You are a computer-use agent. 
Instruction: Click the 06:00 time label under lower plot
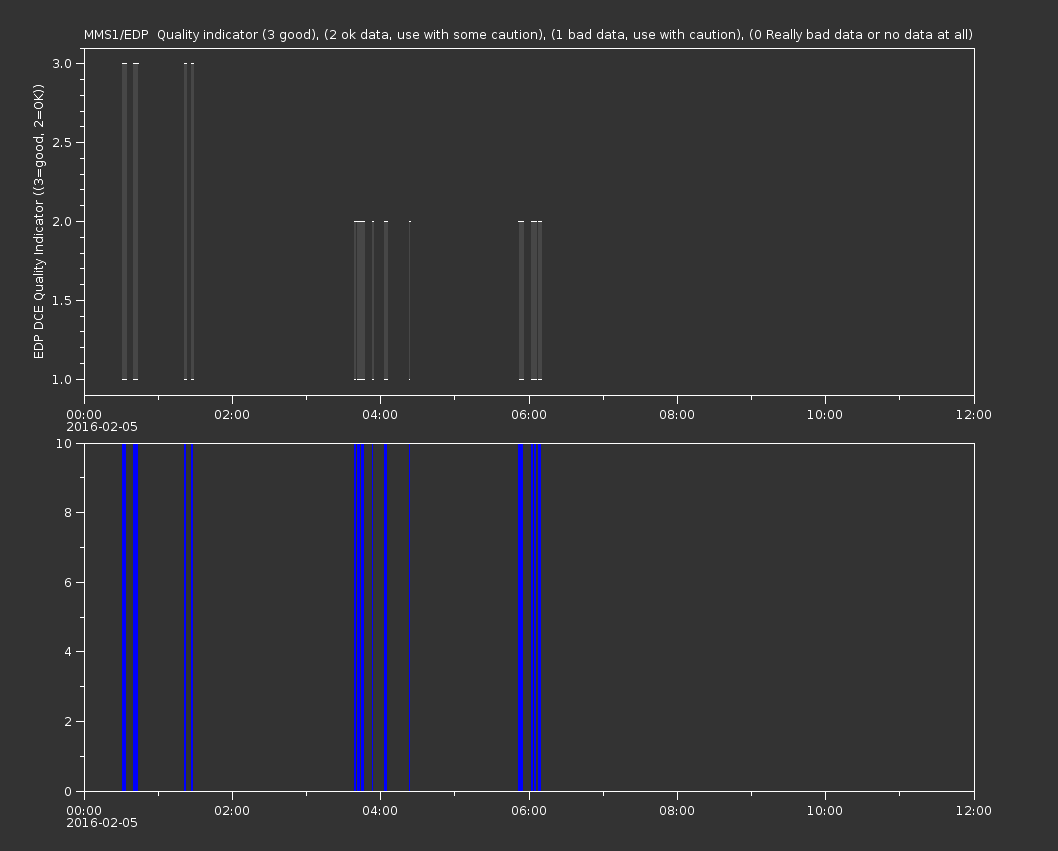tap(529, 811)
